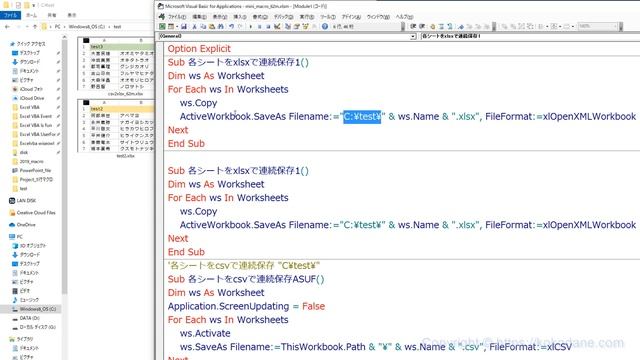640x360 pixels.
Task: Click the Explorer navigation pane scrollbar
Action: pos(64,167)
